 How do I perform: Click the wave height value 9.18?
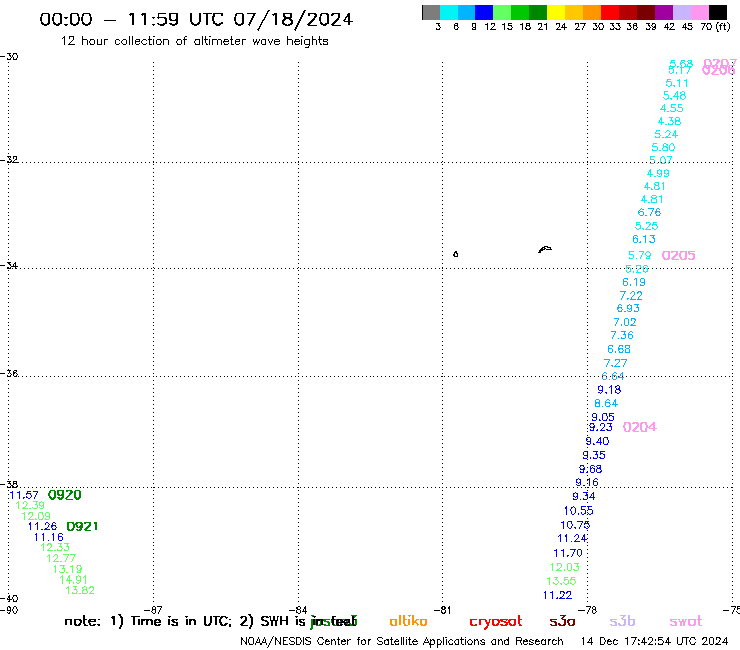pyautogui.click(x=609, y=390)
